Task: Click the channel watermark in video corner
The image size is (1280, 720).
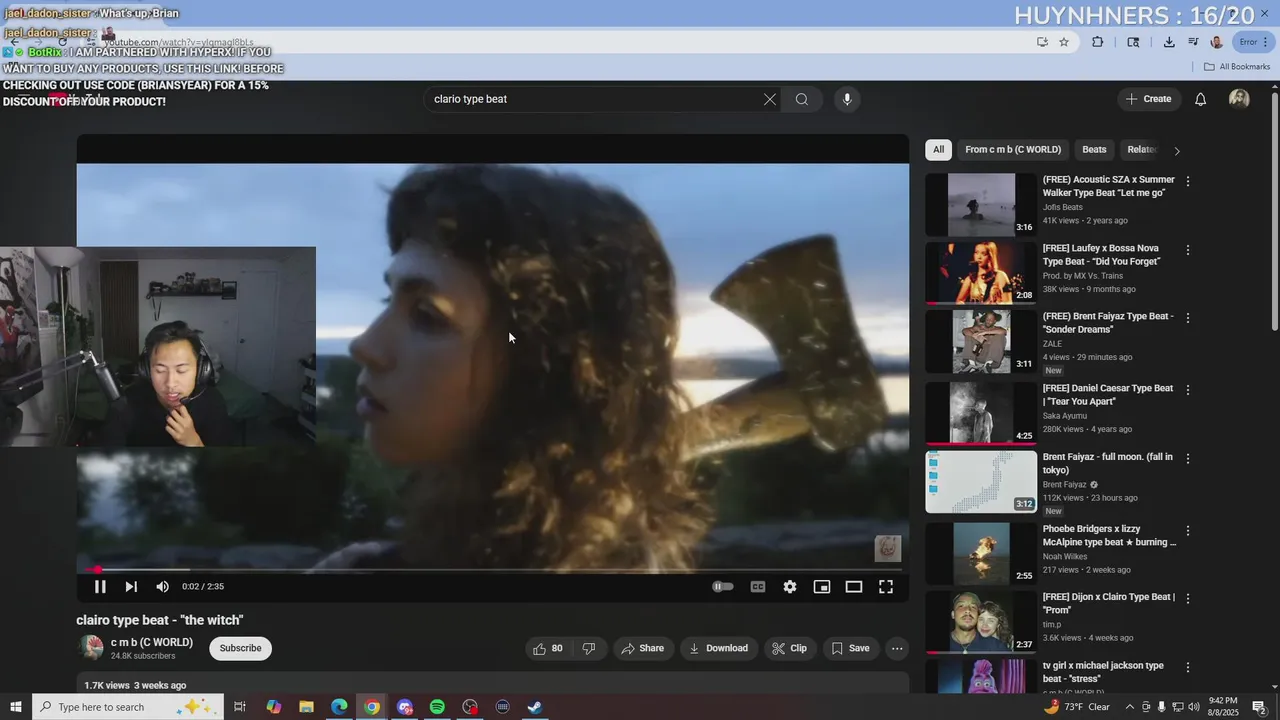Action: pyautogui.click(x=888, y=548)
